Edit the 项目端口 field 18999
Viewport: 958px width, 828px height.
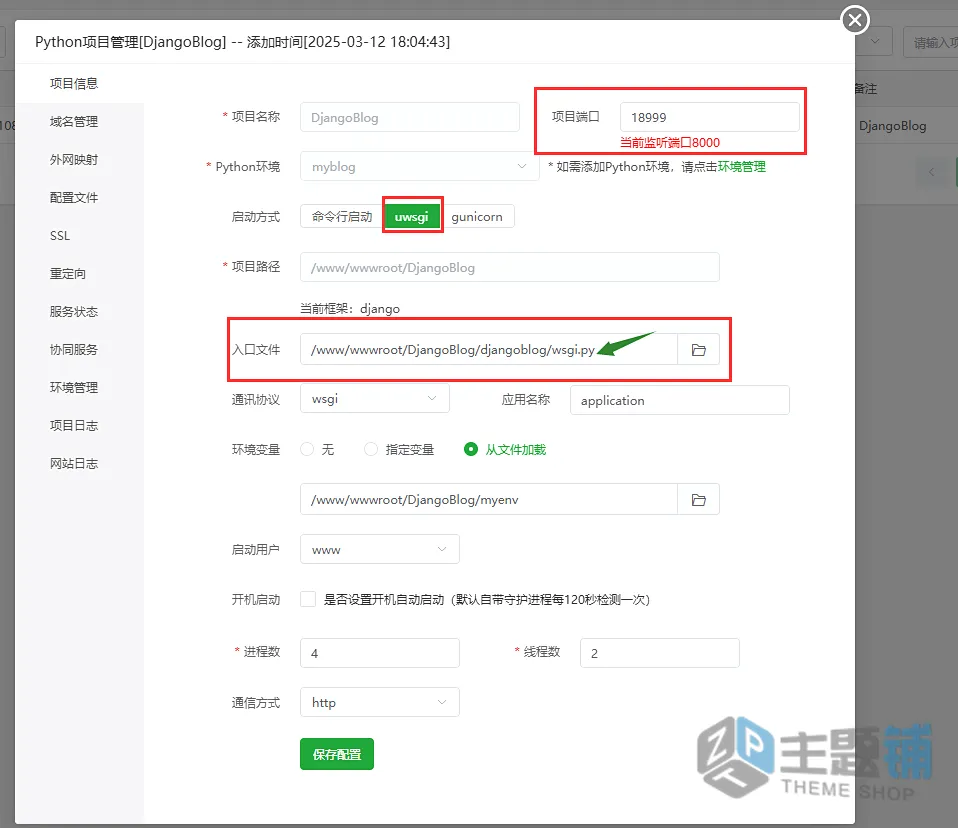click(x=709, y=117)
